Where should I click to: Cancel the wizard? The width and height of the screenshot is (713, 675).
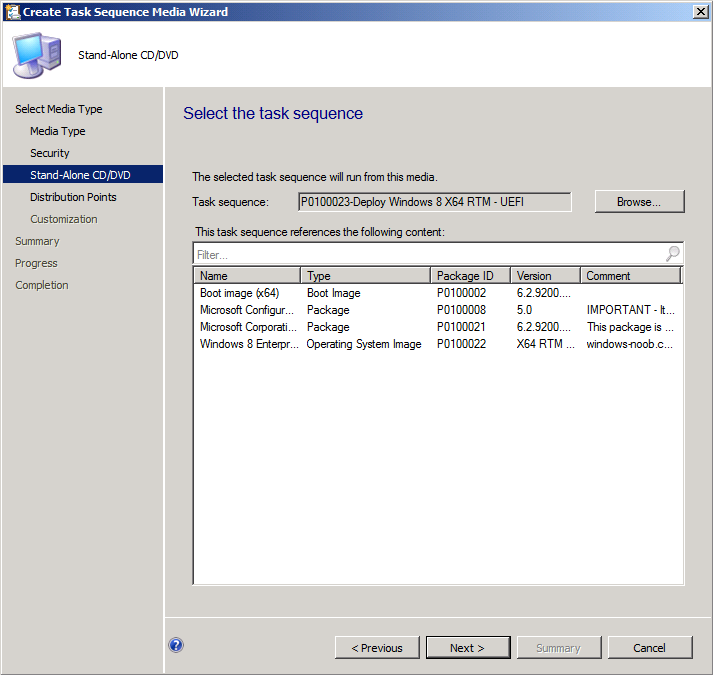(650, 647)
